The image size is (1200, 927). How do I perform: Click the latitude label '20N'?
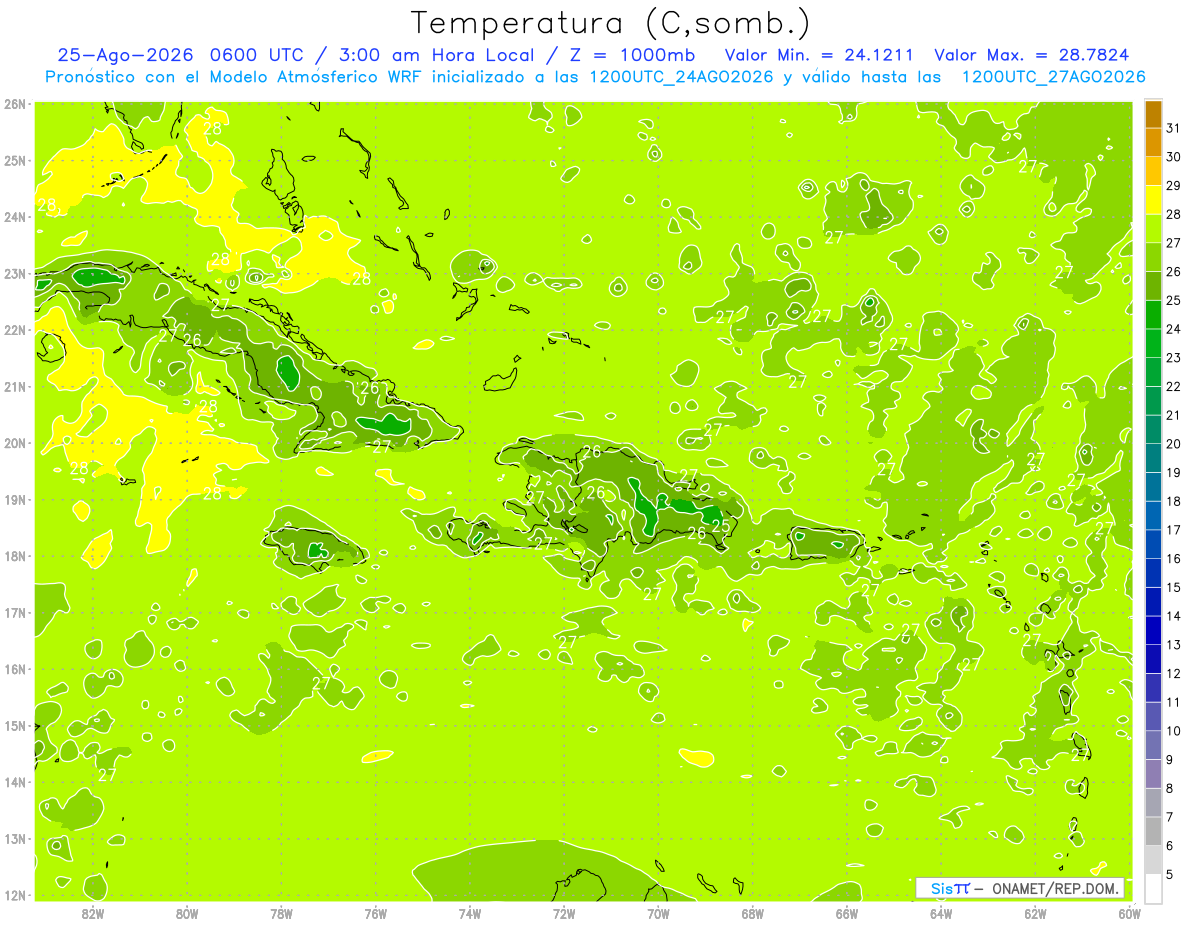tap(16, 443)
